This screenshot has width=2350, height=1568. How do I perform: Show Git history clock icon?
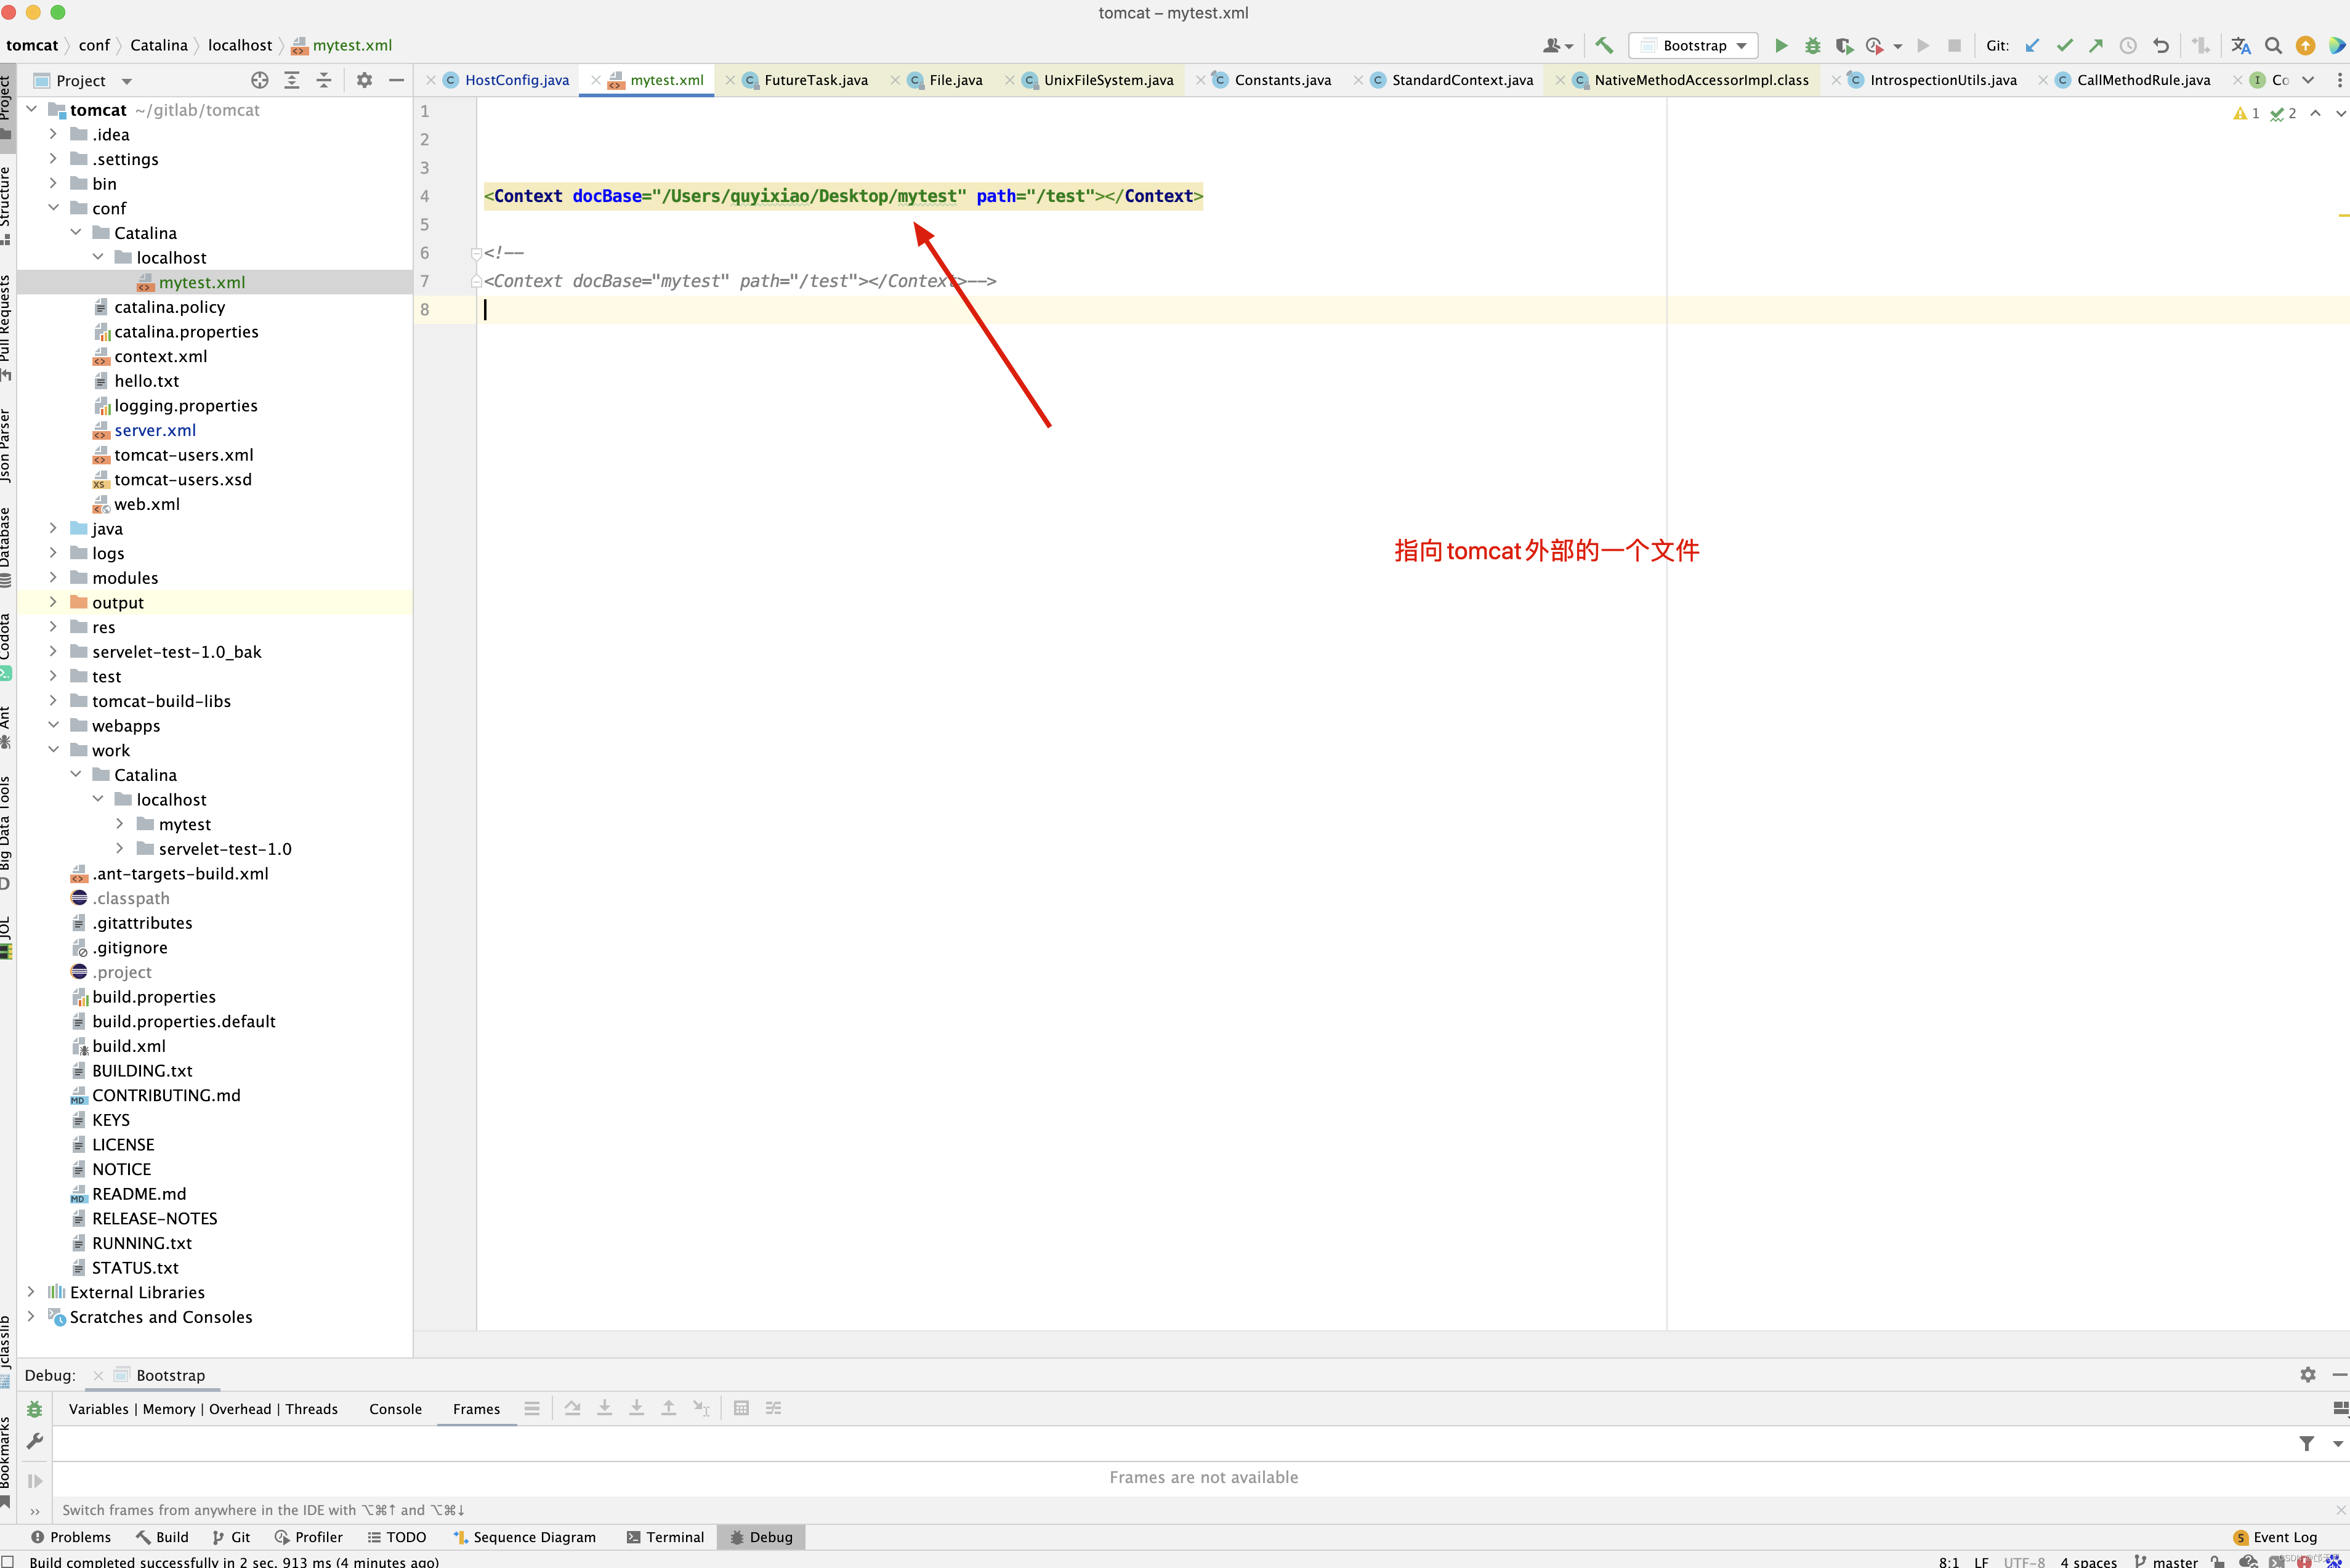(2128, 46)
